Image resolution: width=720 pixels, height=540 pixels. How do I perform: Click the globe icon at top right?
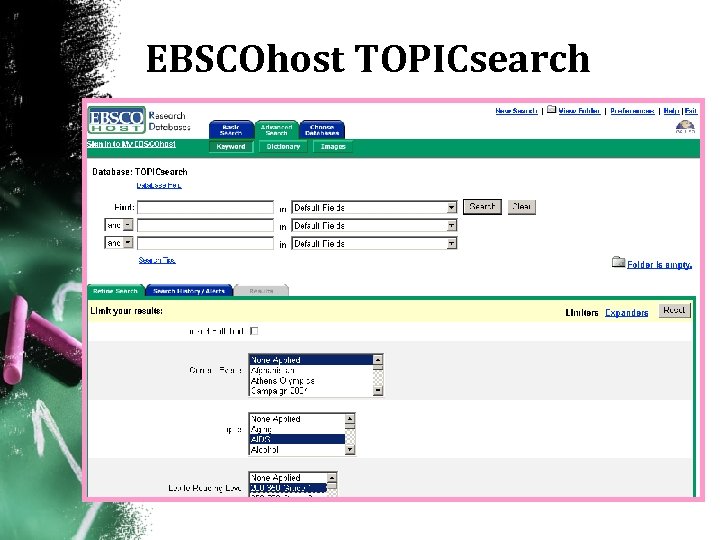coord(685,126)
